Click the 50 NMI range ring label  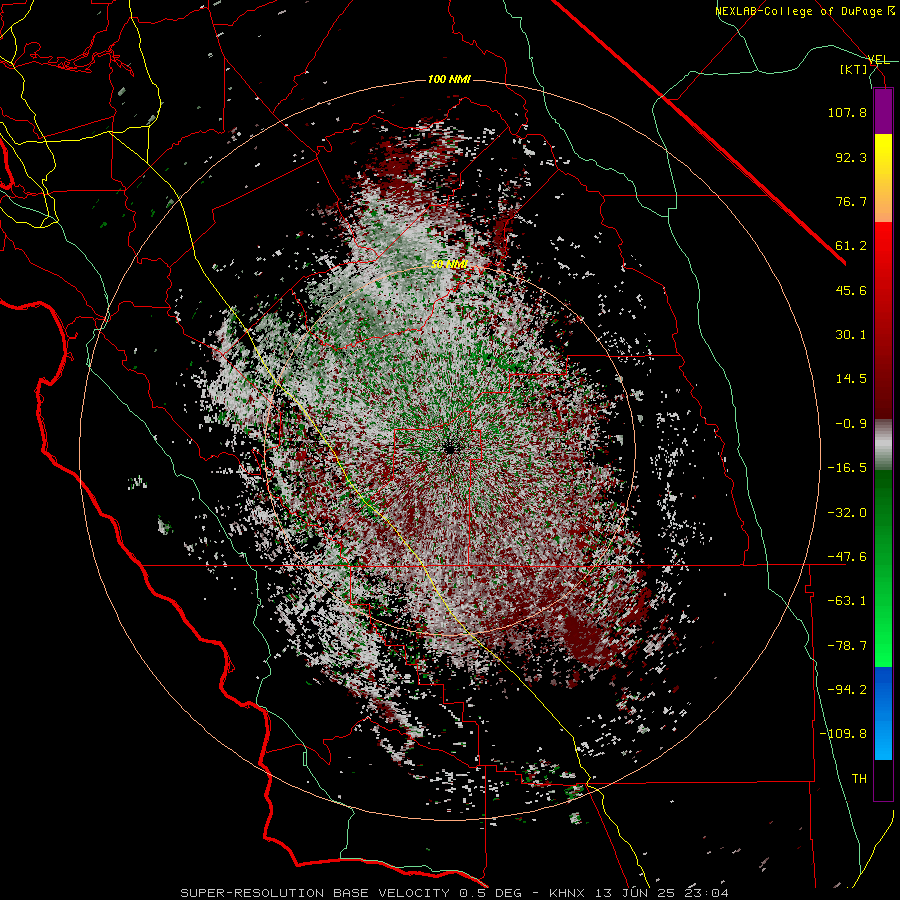tap(449, 265)
